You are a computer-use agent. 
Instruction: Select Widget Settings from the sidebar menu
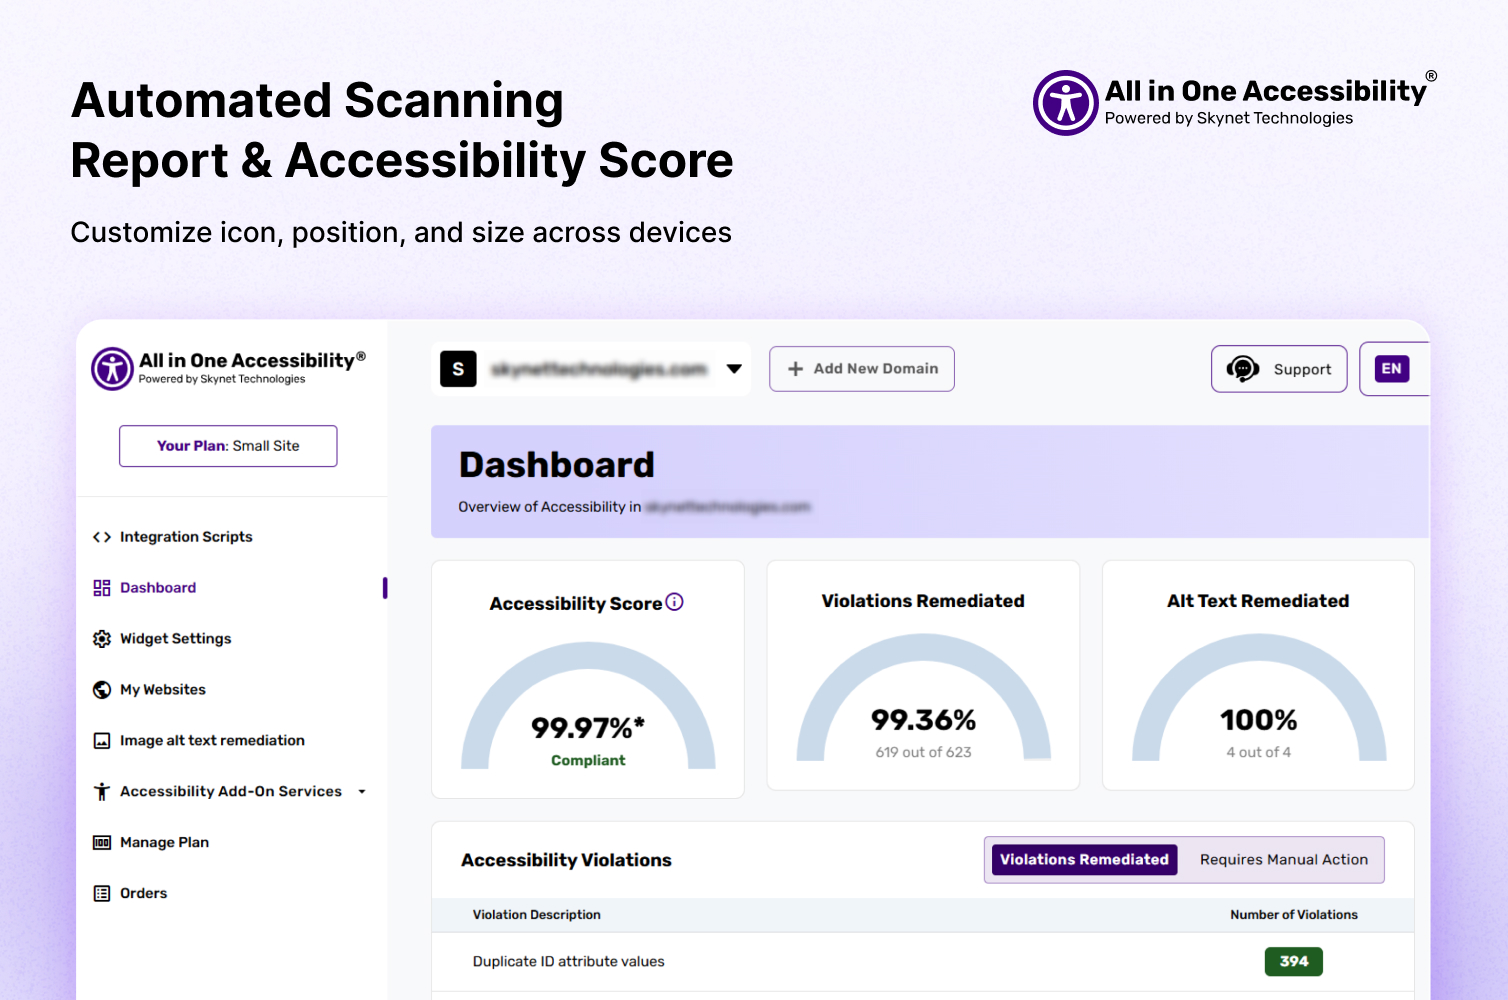pyautogui.click(x=175, y=639)
